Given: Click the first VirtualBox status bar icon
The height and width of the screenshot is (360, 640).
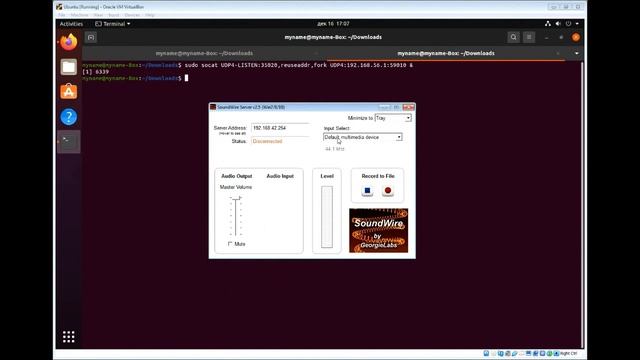Looking at the screenshot, I should coord(486,353).
